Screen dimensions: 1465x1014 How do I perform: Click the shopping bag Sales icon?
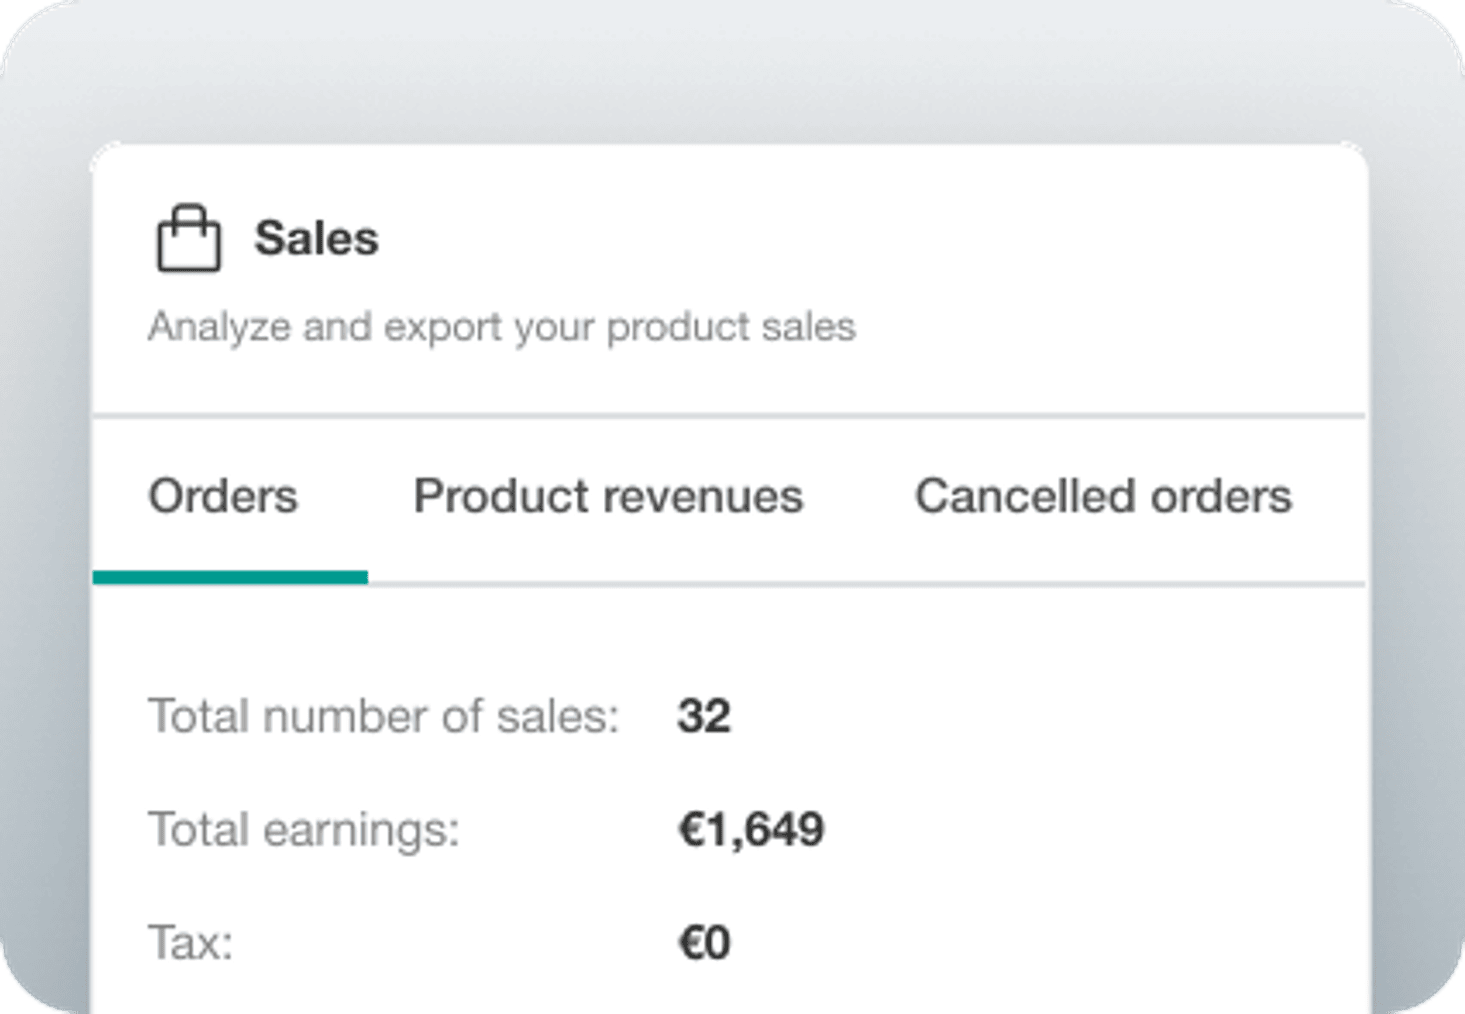coord(188,238)
